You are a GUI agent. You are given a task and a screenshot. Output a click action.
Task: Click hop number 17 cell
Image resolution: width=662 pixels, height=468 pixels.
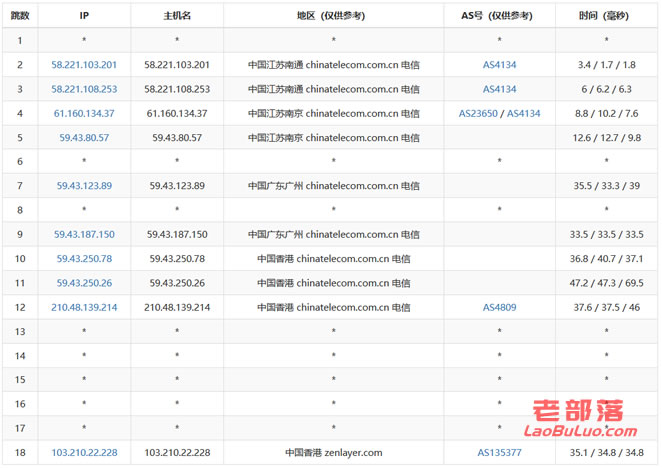[x=20, y=428]
